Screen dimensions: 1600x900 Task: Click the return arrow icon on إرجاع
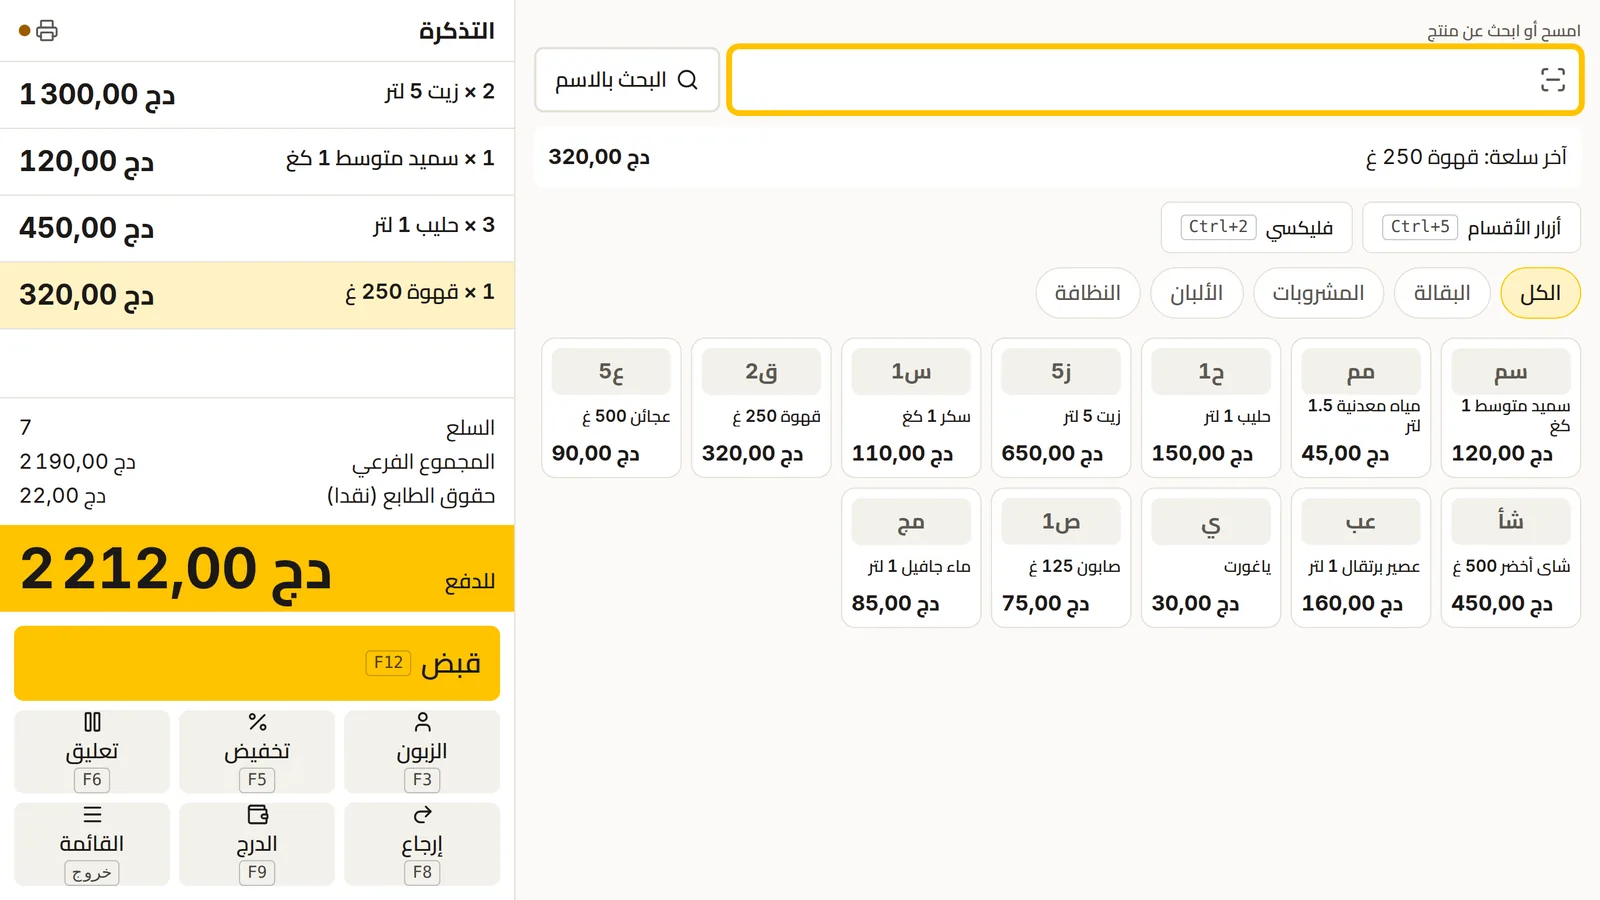click(x=422, y=814)
